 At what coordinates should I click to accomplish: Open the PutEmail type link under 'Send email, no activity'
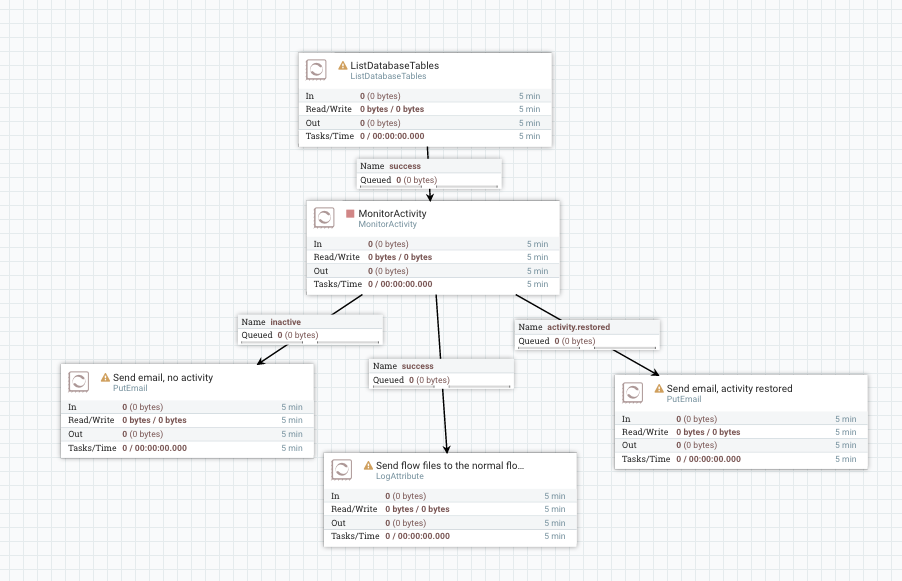click(130, 388)
